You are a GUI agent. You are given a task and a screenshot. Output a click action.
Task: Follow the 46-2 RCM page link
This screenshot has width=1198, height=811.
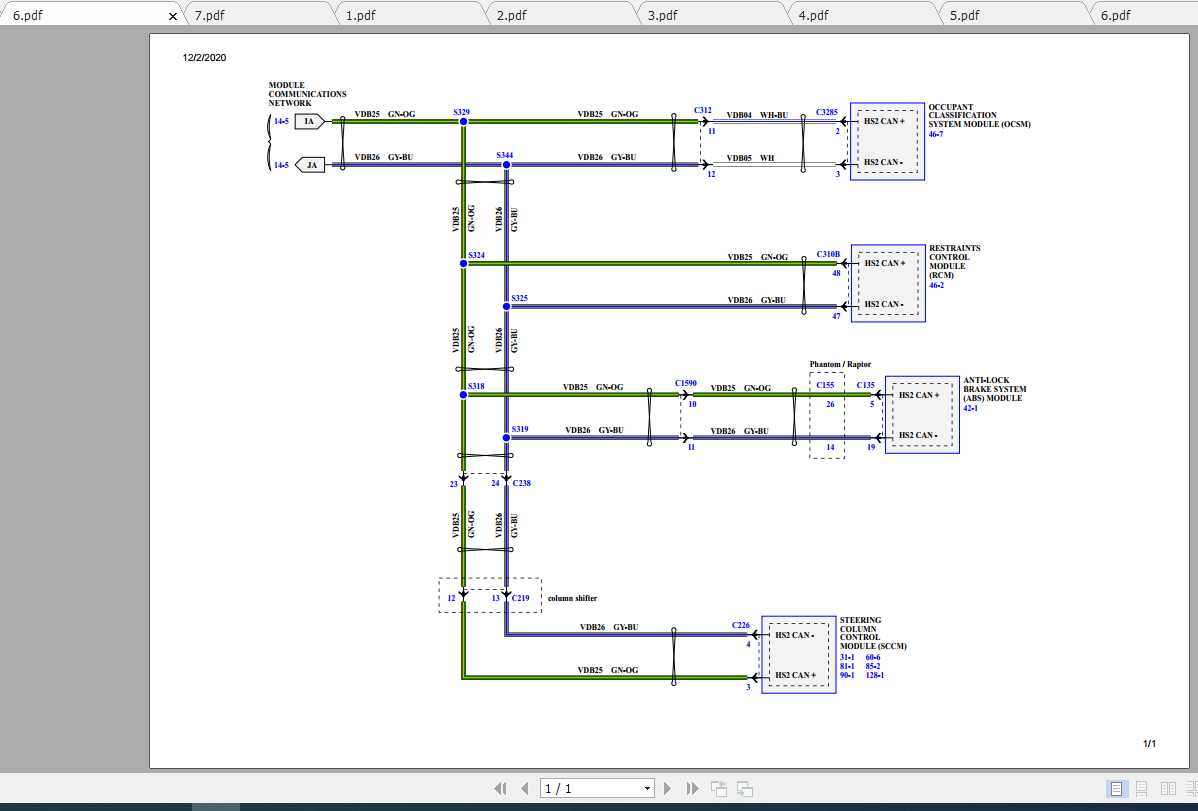(x=937, y=285)
